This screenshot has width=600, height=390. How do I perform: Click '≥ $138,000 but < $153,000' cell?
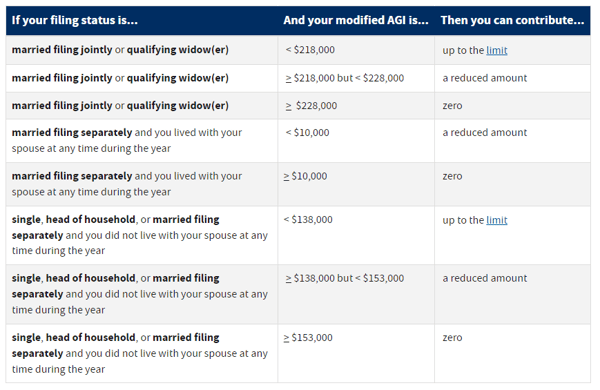point(344,278)
